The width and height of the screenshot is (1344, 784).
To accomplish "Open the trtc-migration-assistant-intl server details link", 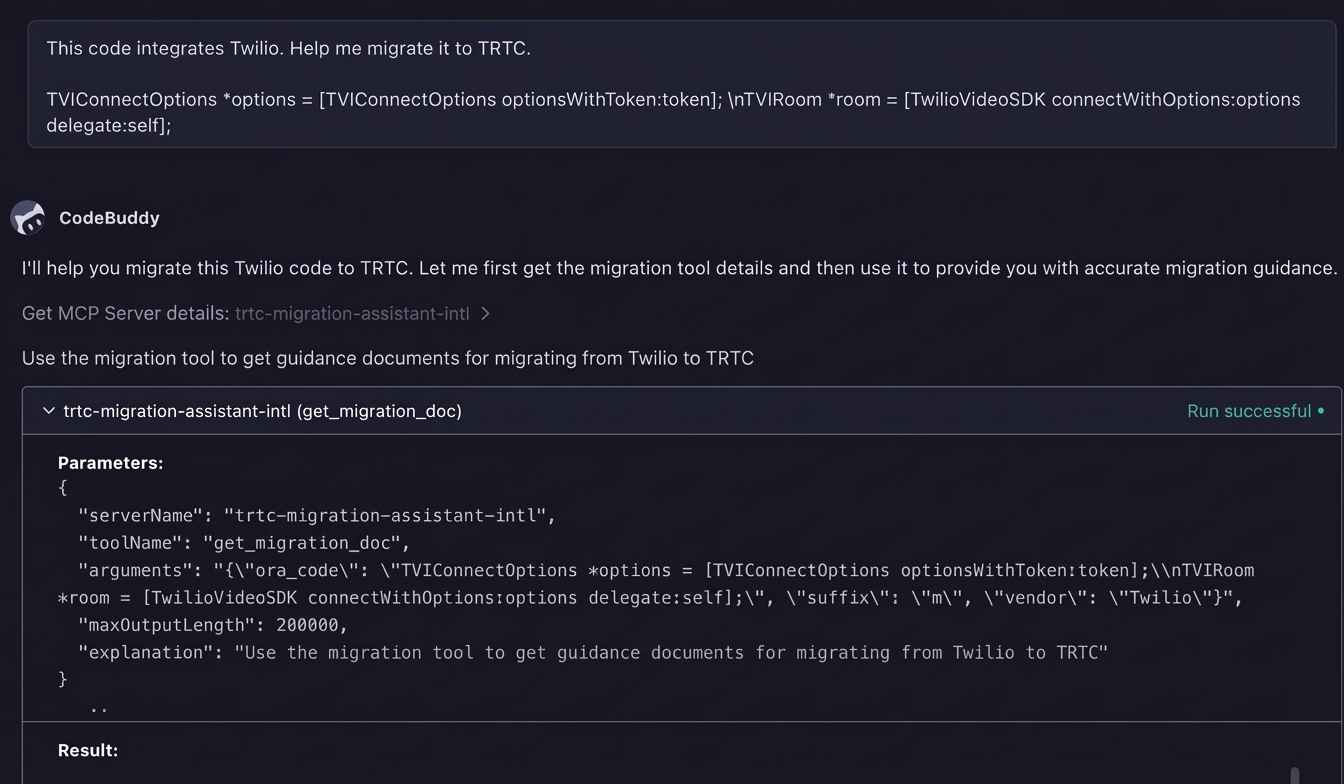I will (x=352, y=314).
